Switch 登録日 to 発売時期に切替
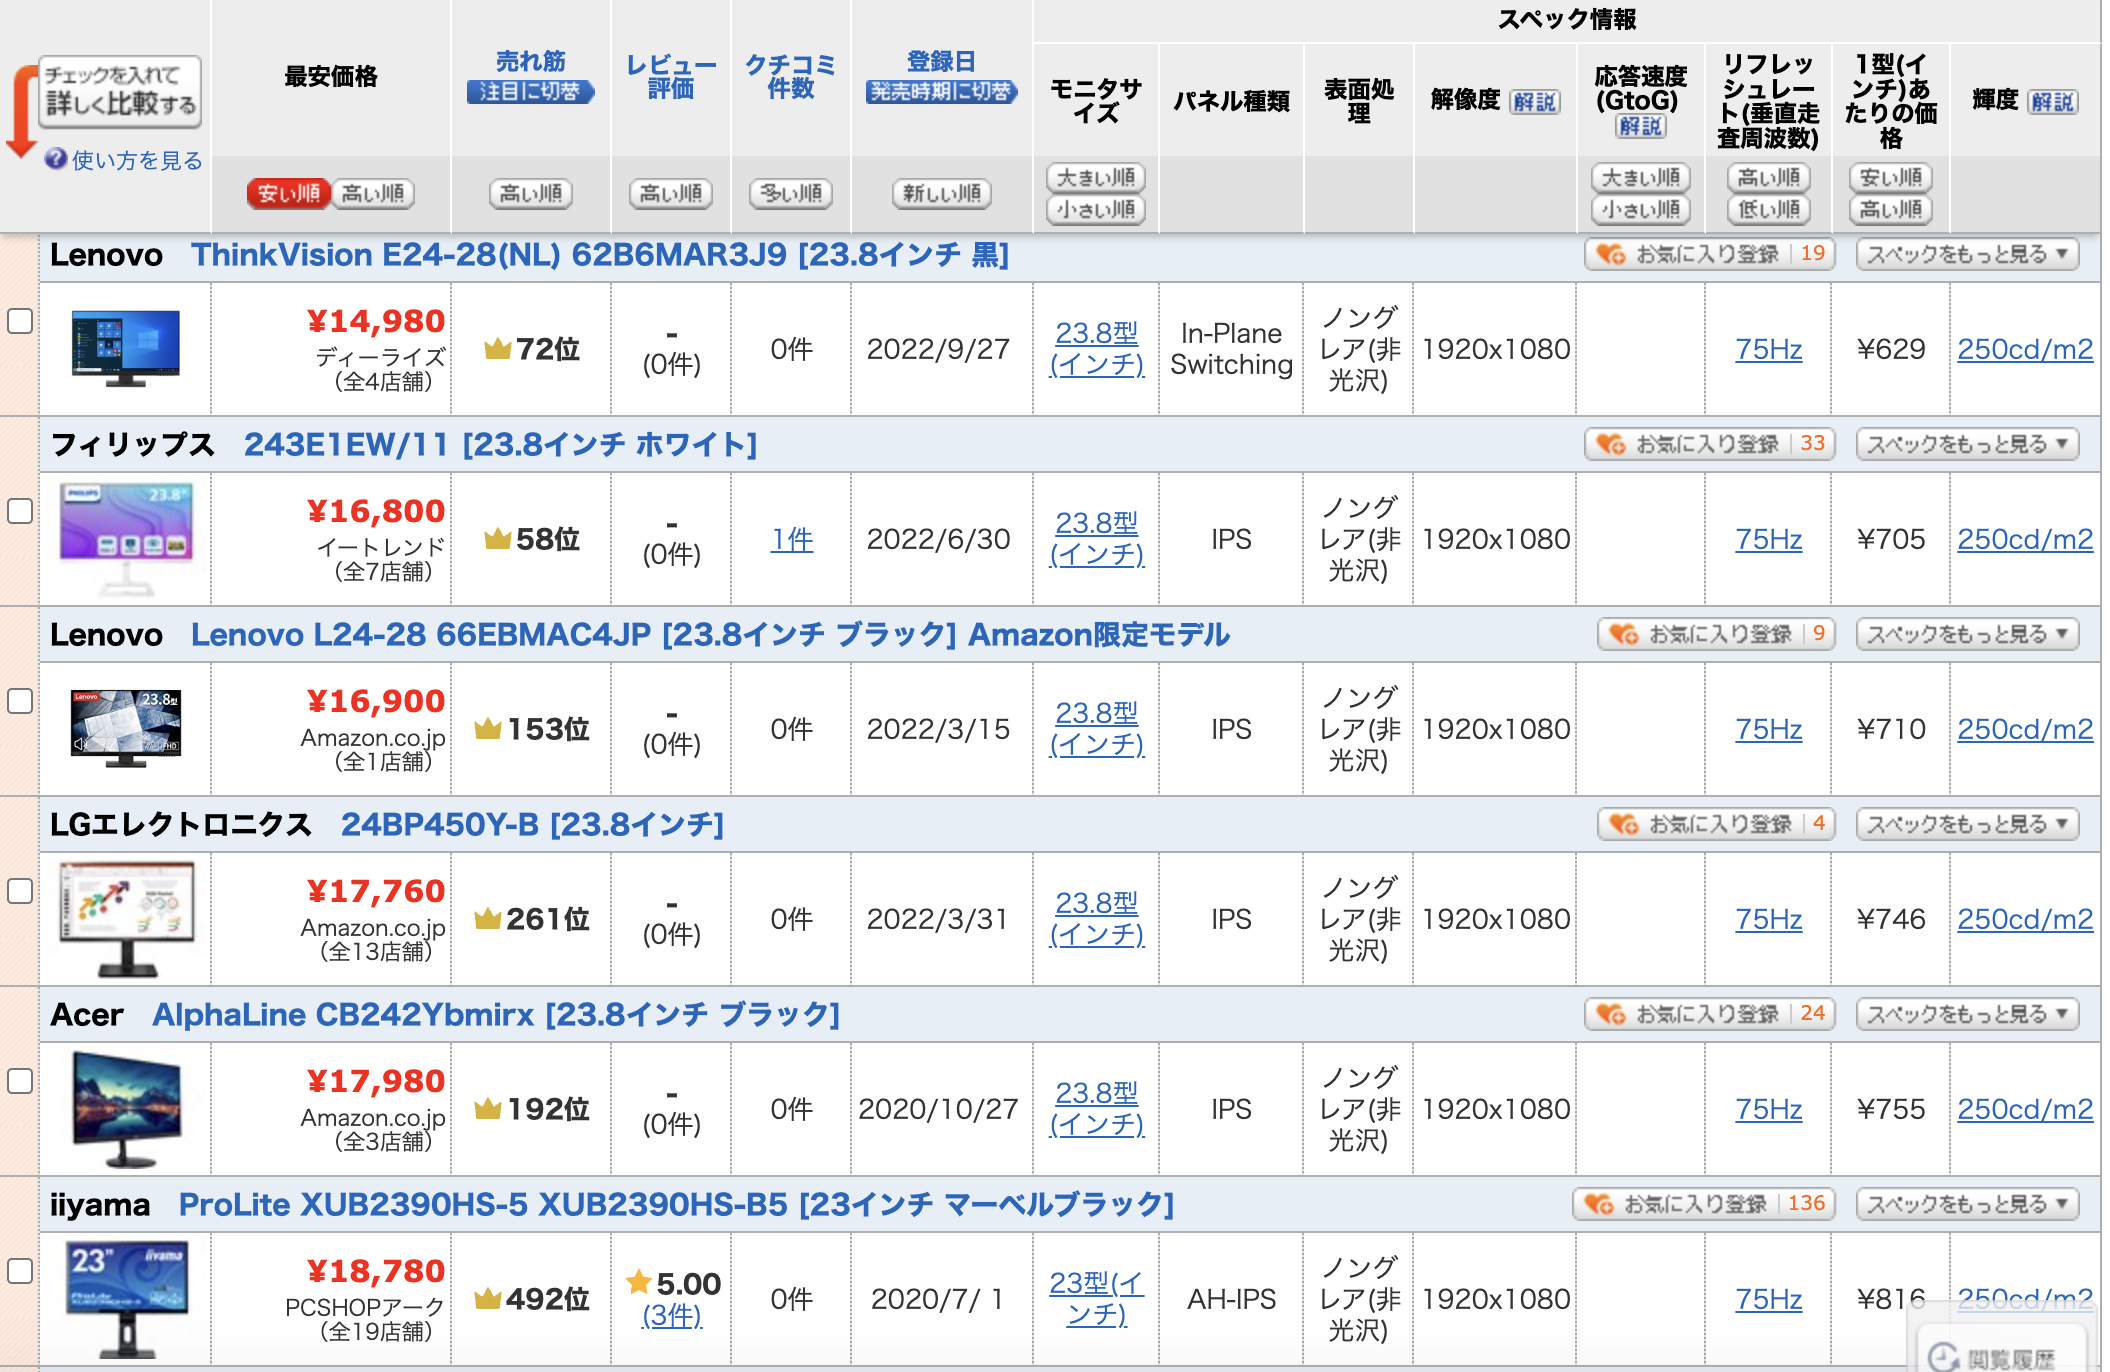The image size is (2110, 1372). (942, 92)
